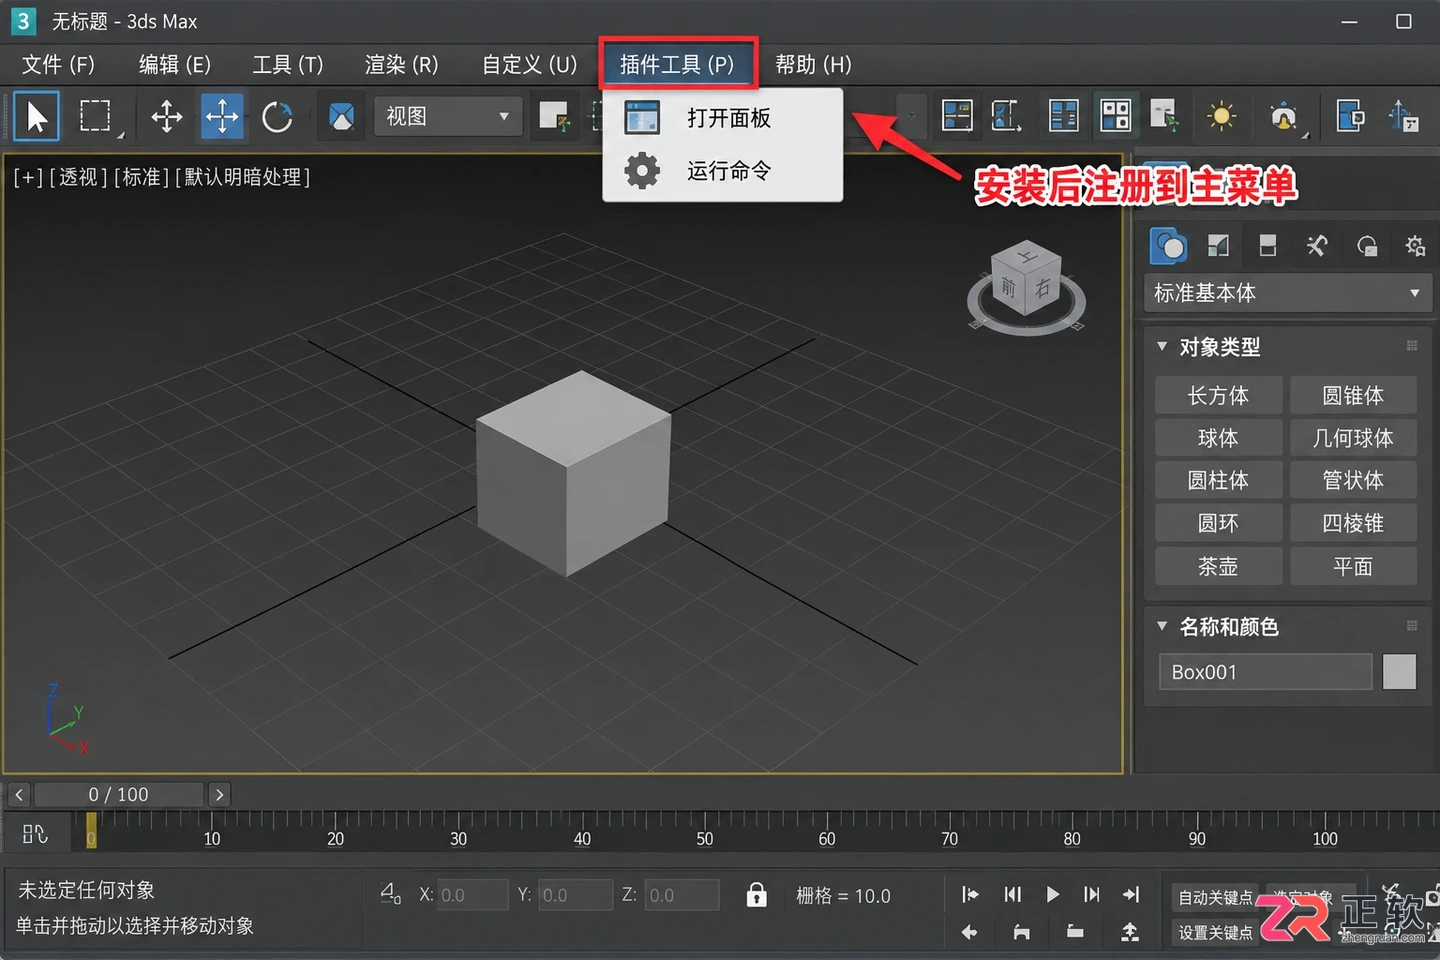Click the Box001 object name field

click(x=1265, y=672)
